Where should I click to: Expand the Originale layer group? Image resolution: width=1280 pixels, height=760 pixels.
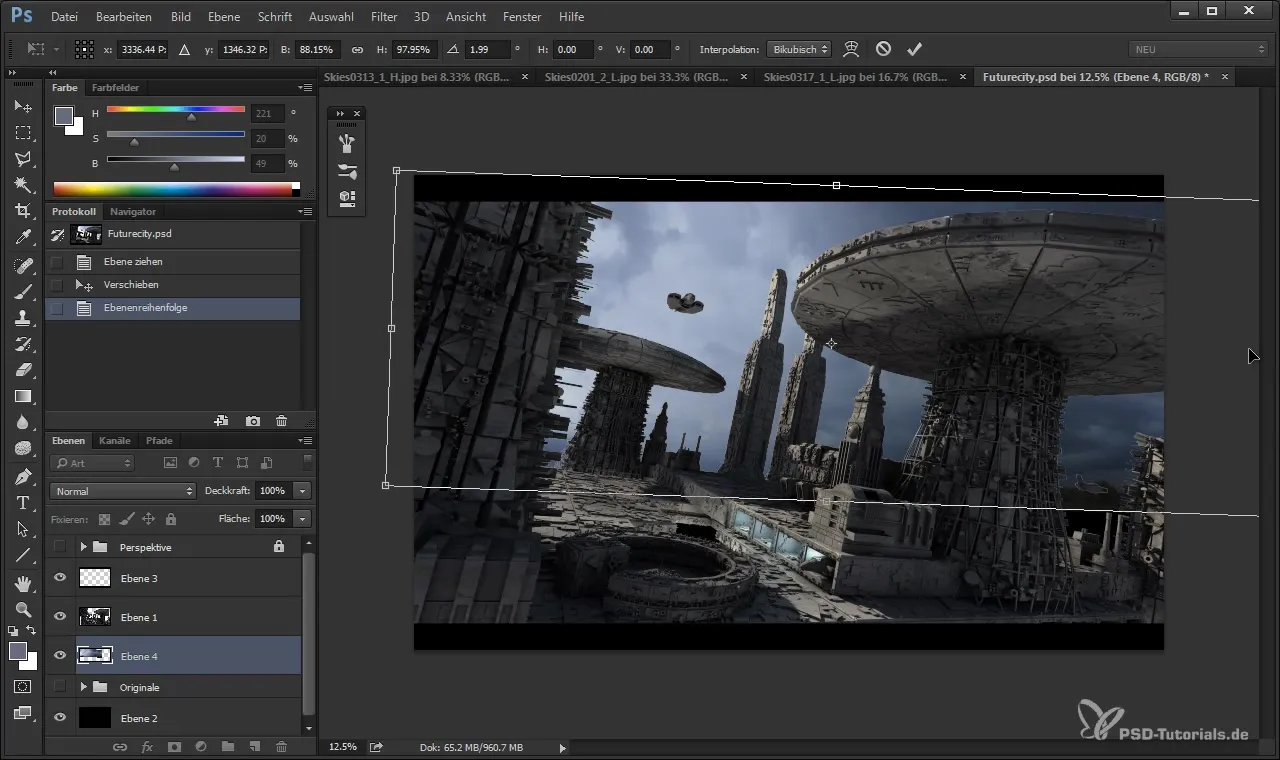[84, 687]
